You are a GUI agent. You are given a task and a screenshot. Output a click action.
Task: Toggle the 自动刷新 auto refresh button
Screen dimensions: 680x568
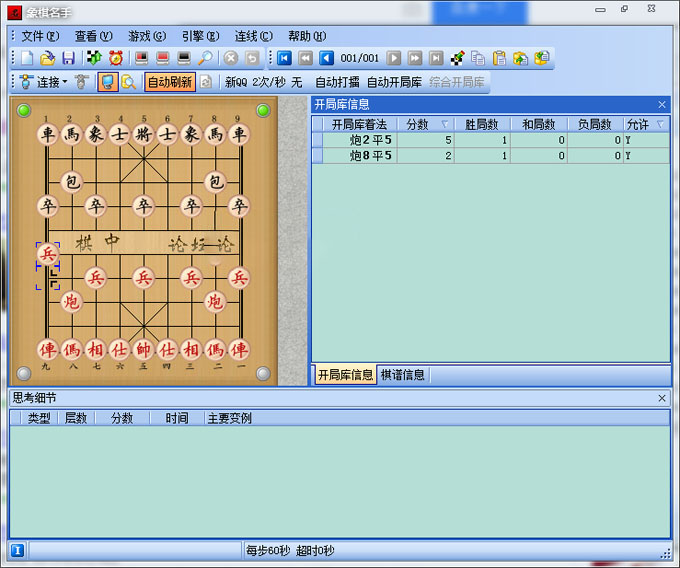coord(170,82)
